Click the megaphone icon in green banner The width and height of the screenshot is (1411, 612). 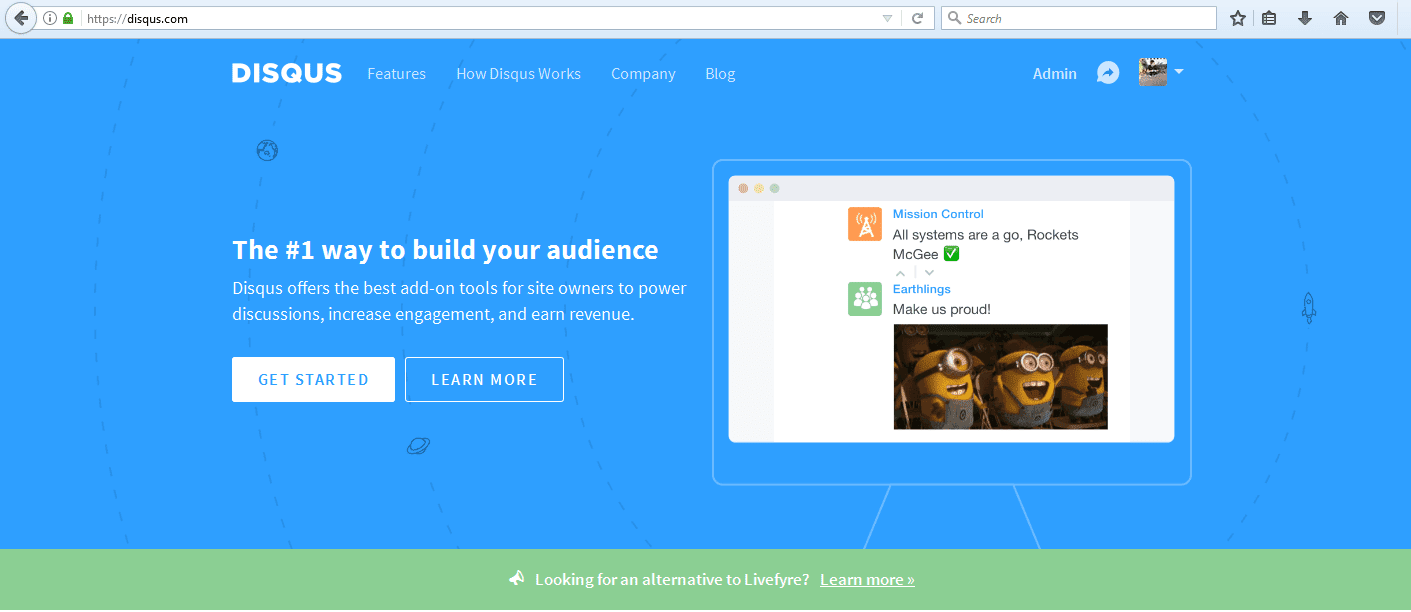point(517,579)
